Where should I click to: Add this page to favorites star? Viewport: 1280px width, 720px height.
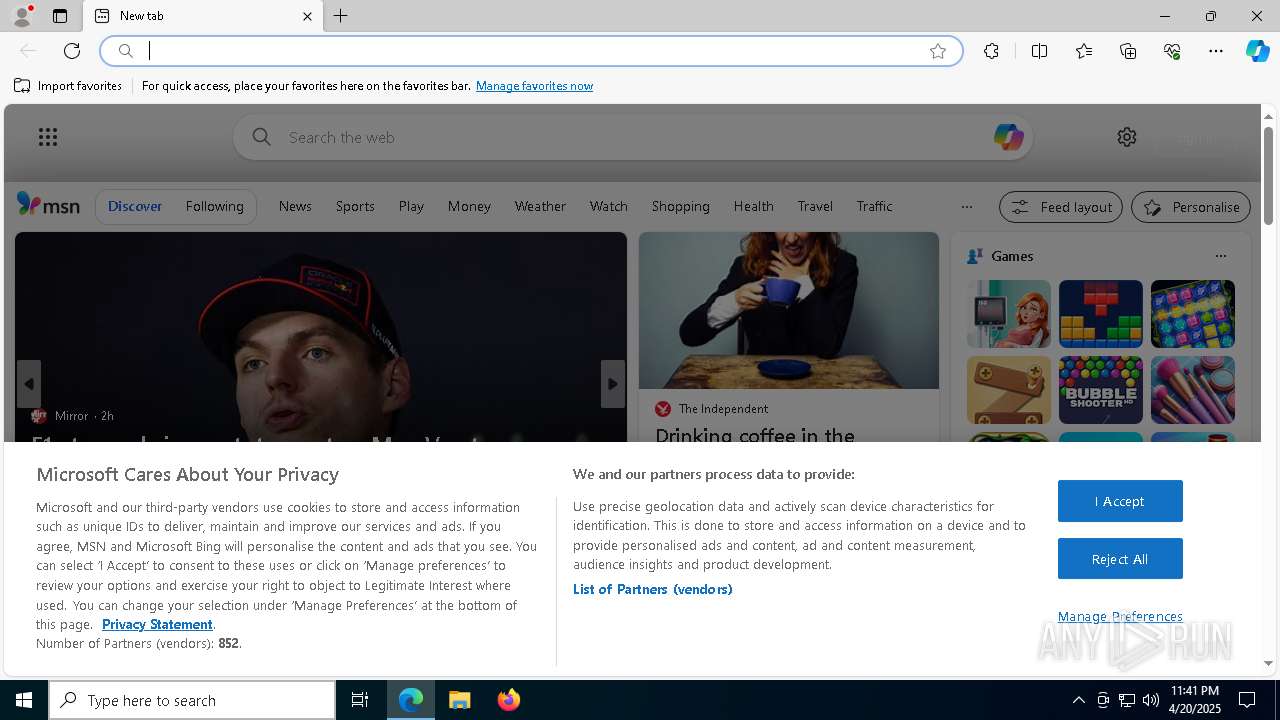pyautogui.click(x=937, y=51)
